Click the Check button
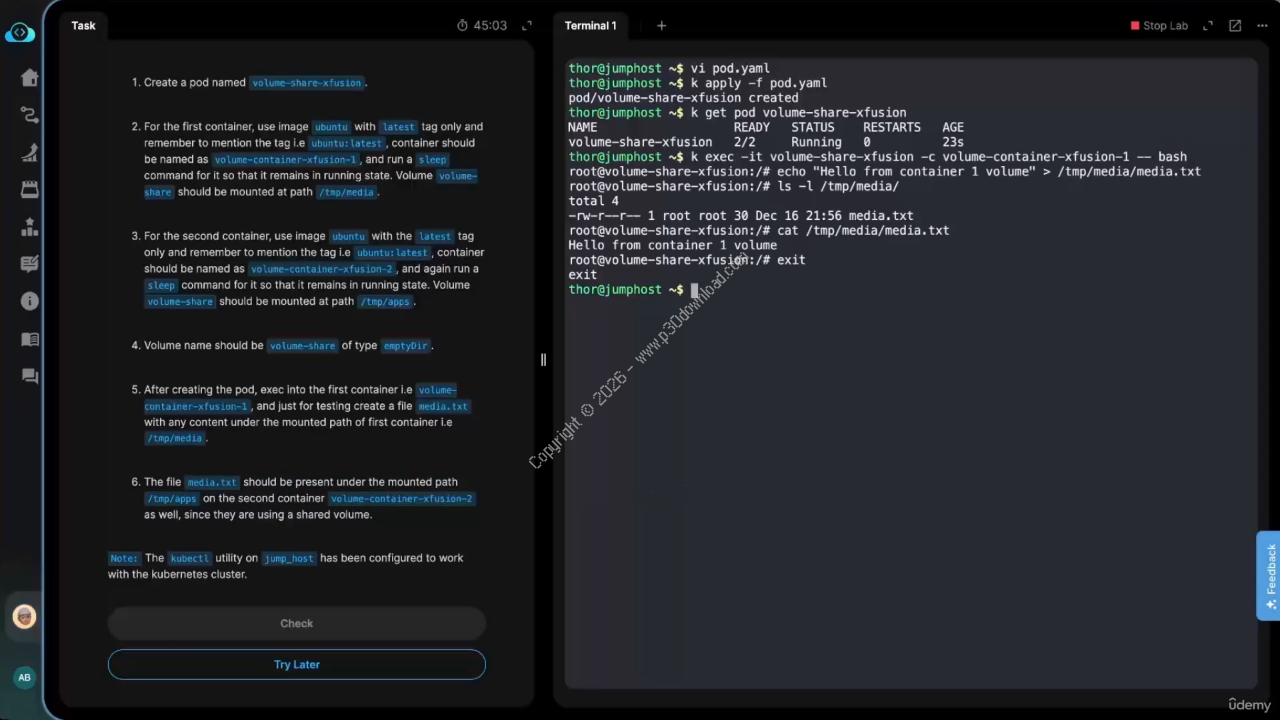The height and width of the screenshot is (720, 1280). pyautogui.click(x=297, y=623)
